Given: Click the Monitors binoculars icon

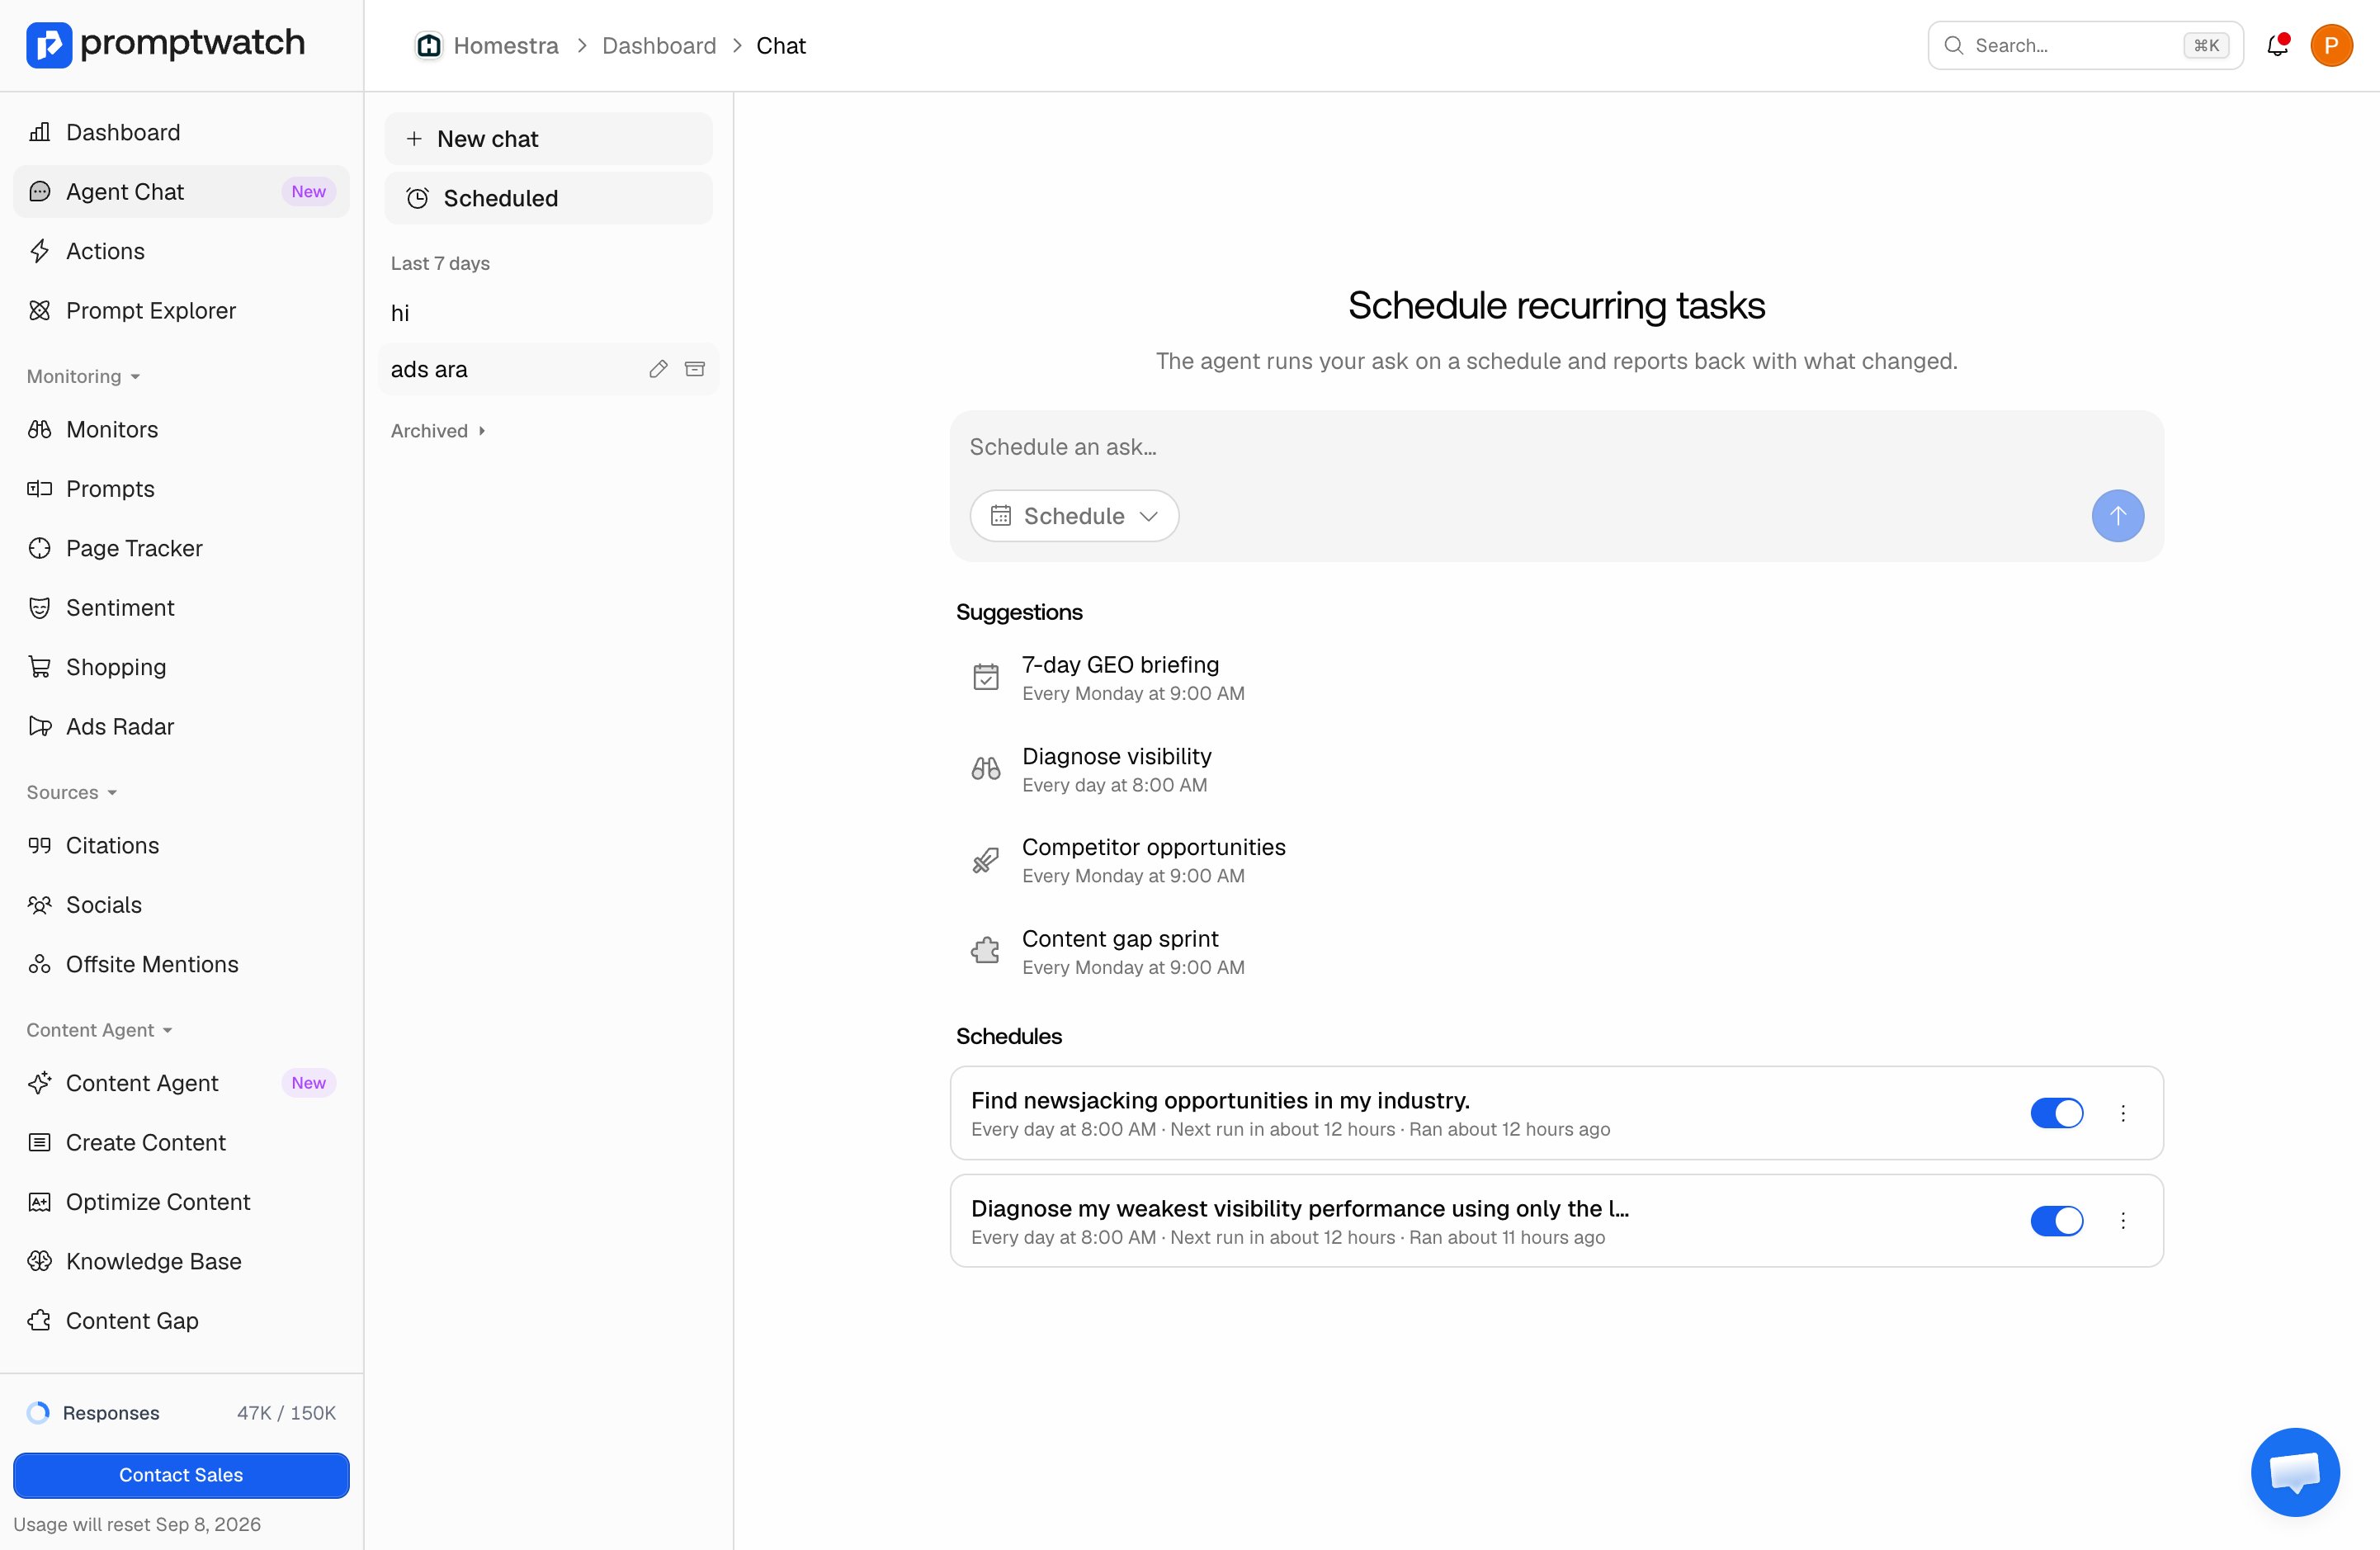Looking at the screenshot, I should 40,429.
